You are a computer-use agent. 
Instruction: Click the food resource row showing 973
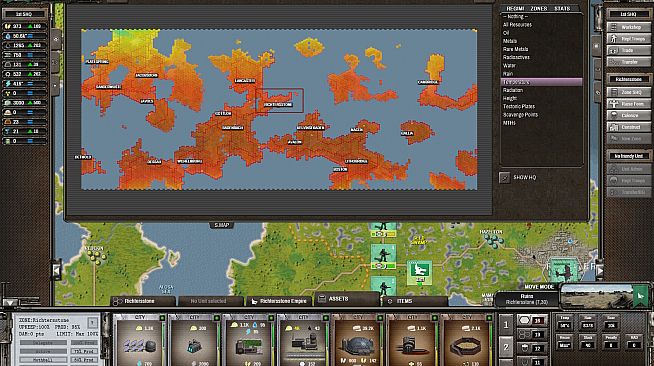(24, 26)
